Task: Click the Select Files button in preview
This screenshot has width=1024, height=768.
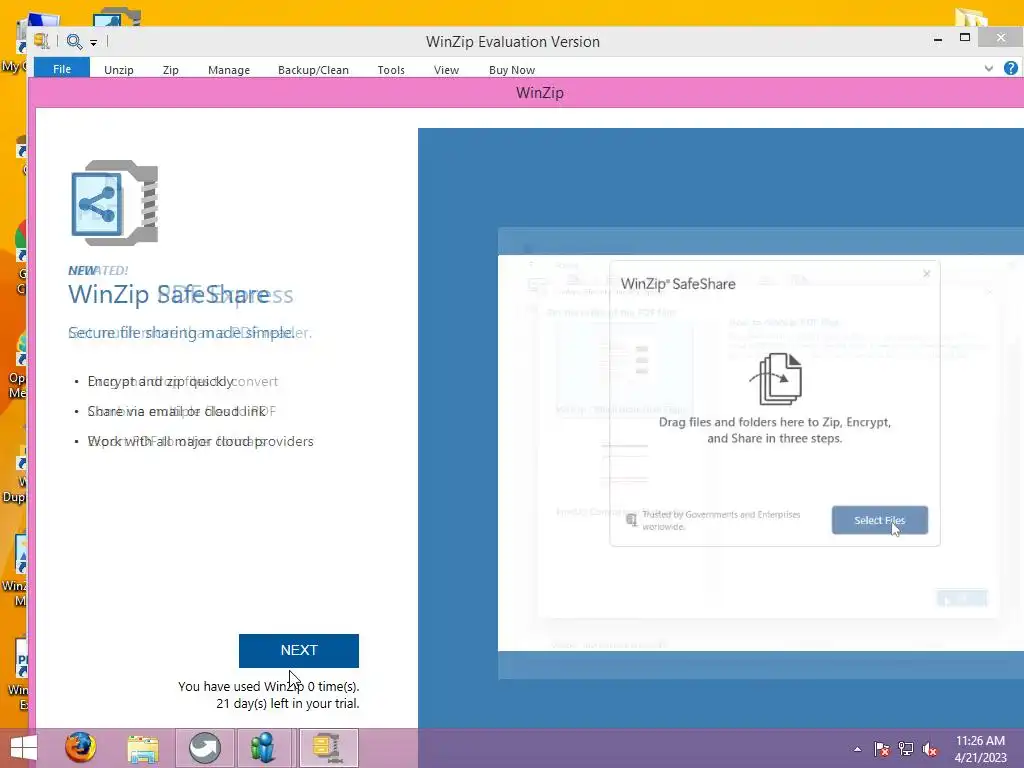Action: (880, 520)
